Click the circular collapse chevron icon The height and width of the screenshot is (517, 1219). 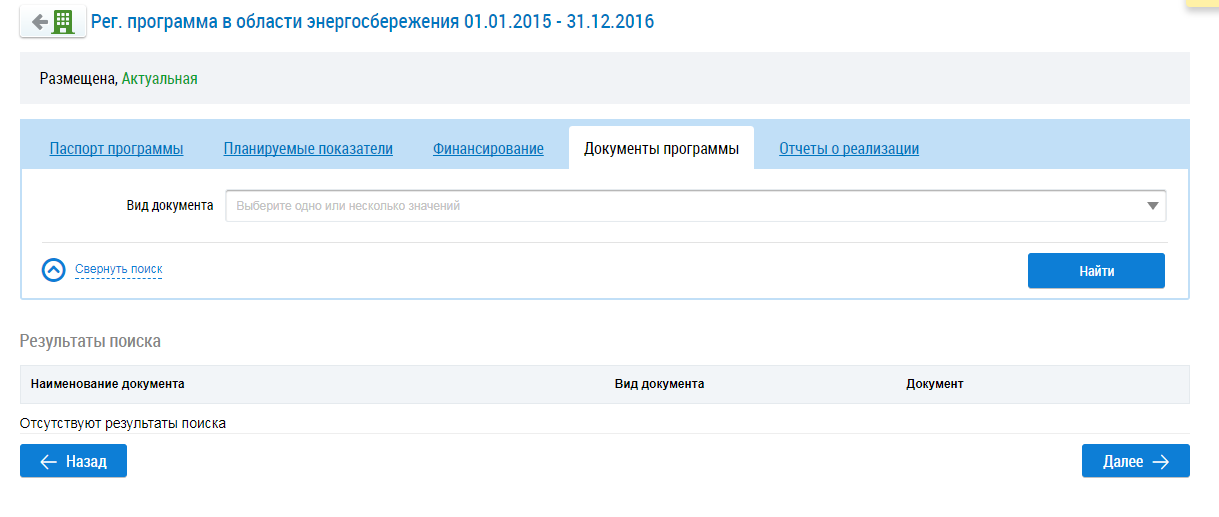coord(54,270)
